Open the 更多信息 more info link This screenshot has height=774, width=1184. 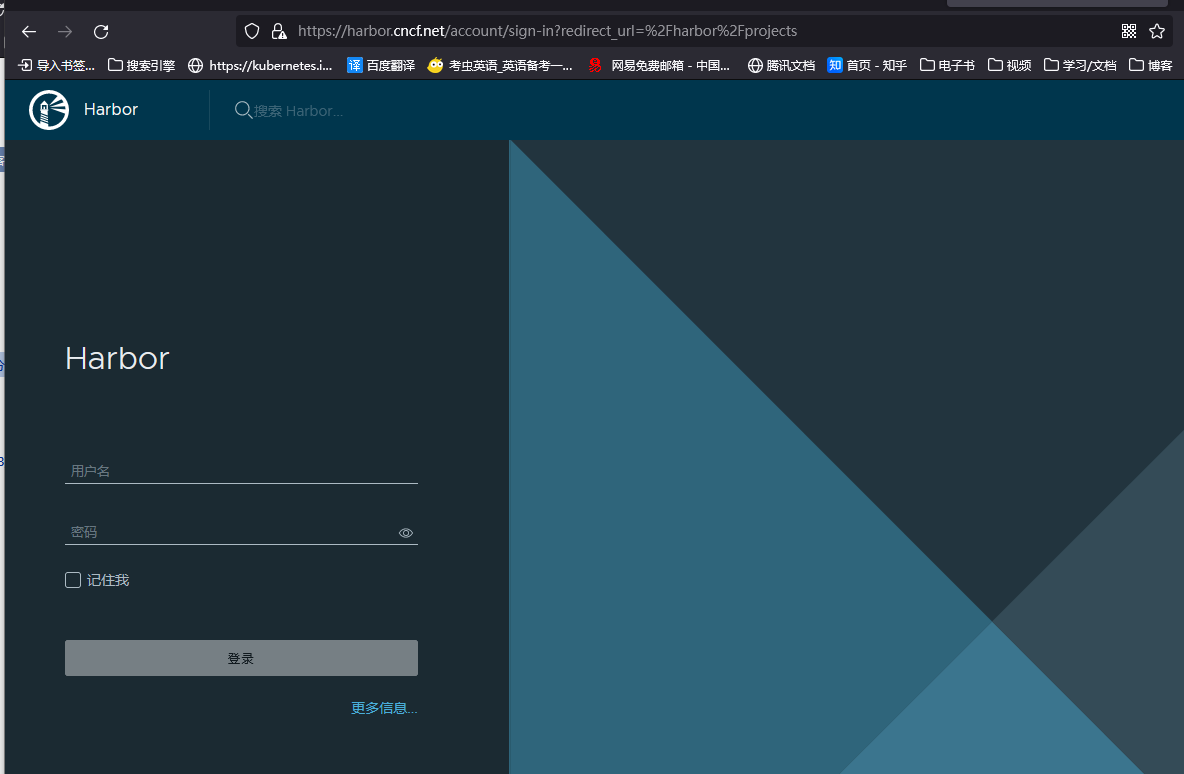pos(384,708)
